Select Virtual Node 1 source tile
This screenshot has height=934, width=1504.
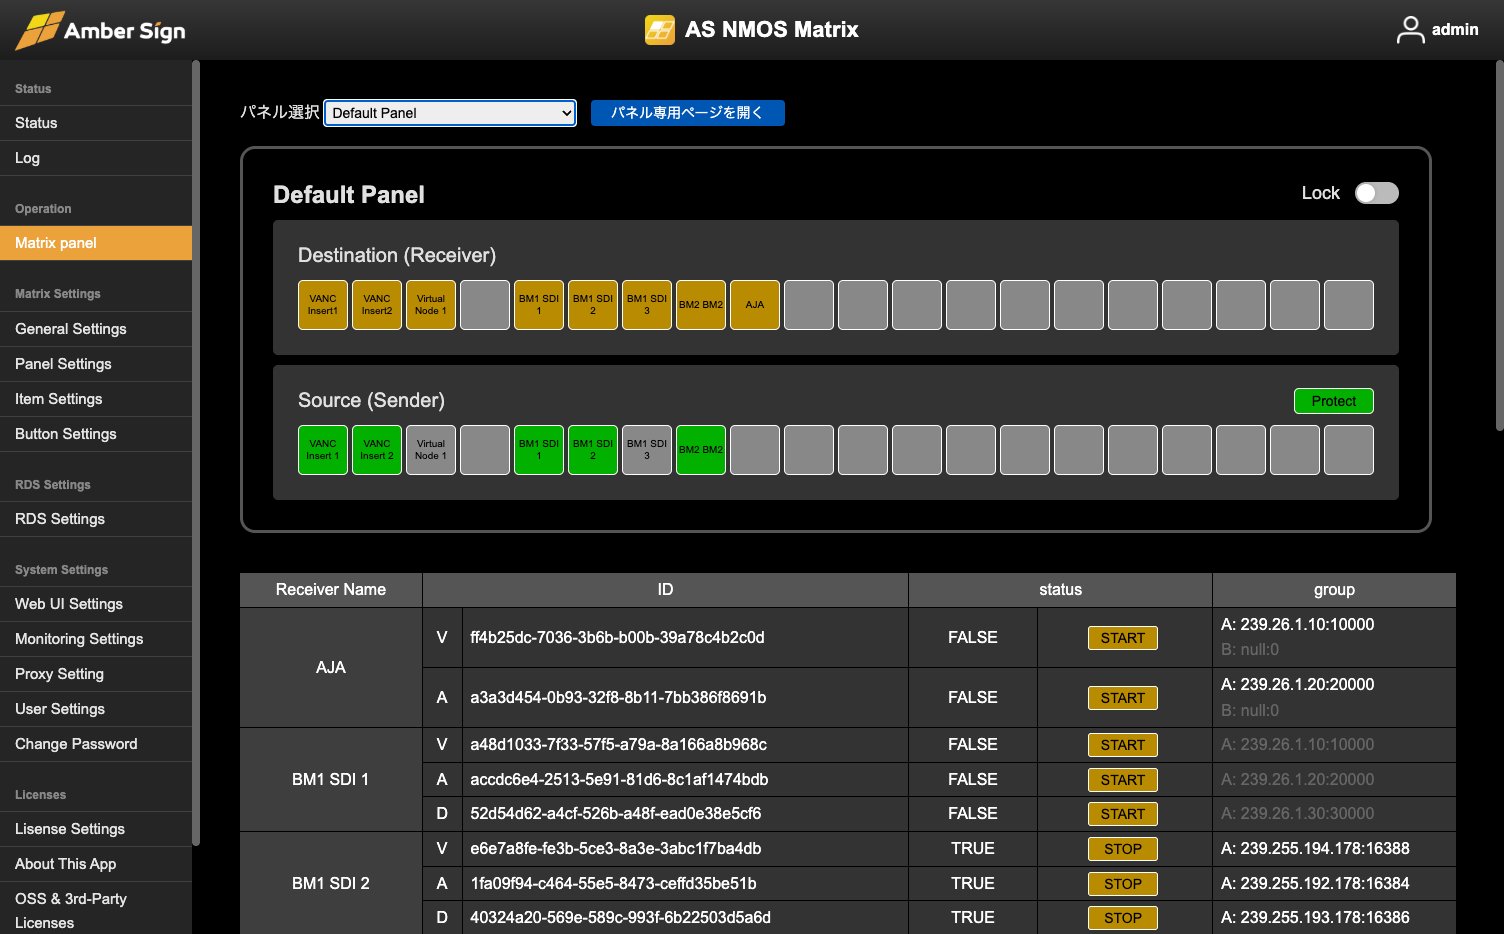point(431,450)
